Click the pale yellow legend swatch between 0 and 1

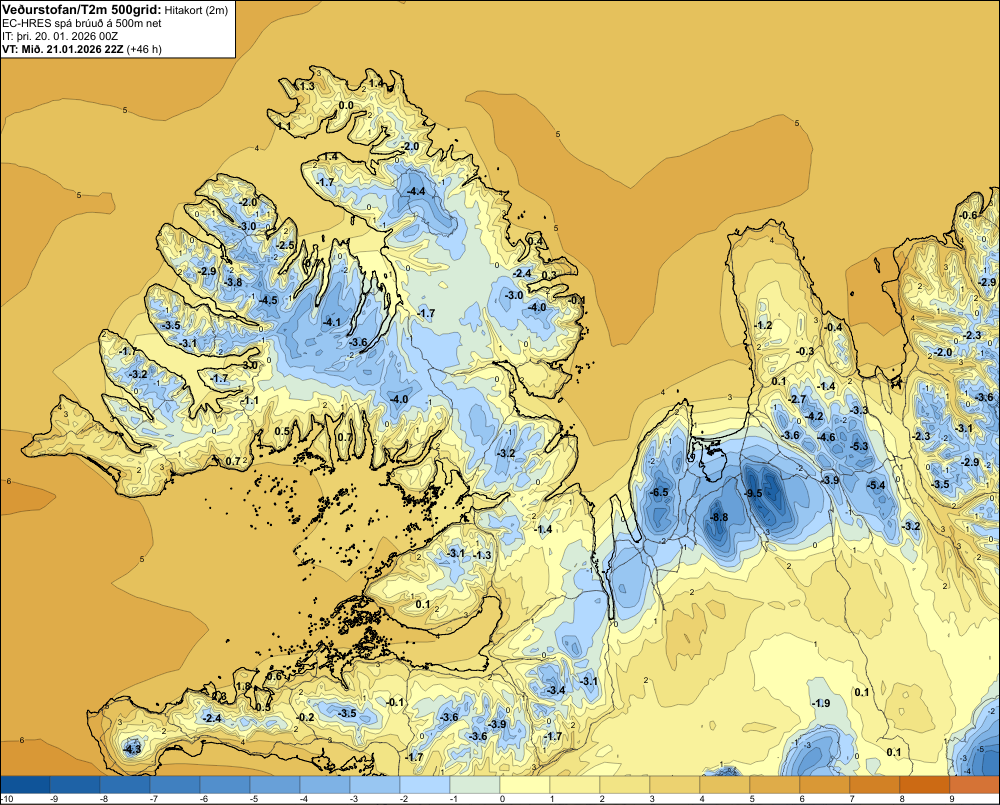click(x=525, y=785)
